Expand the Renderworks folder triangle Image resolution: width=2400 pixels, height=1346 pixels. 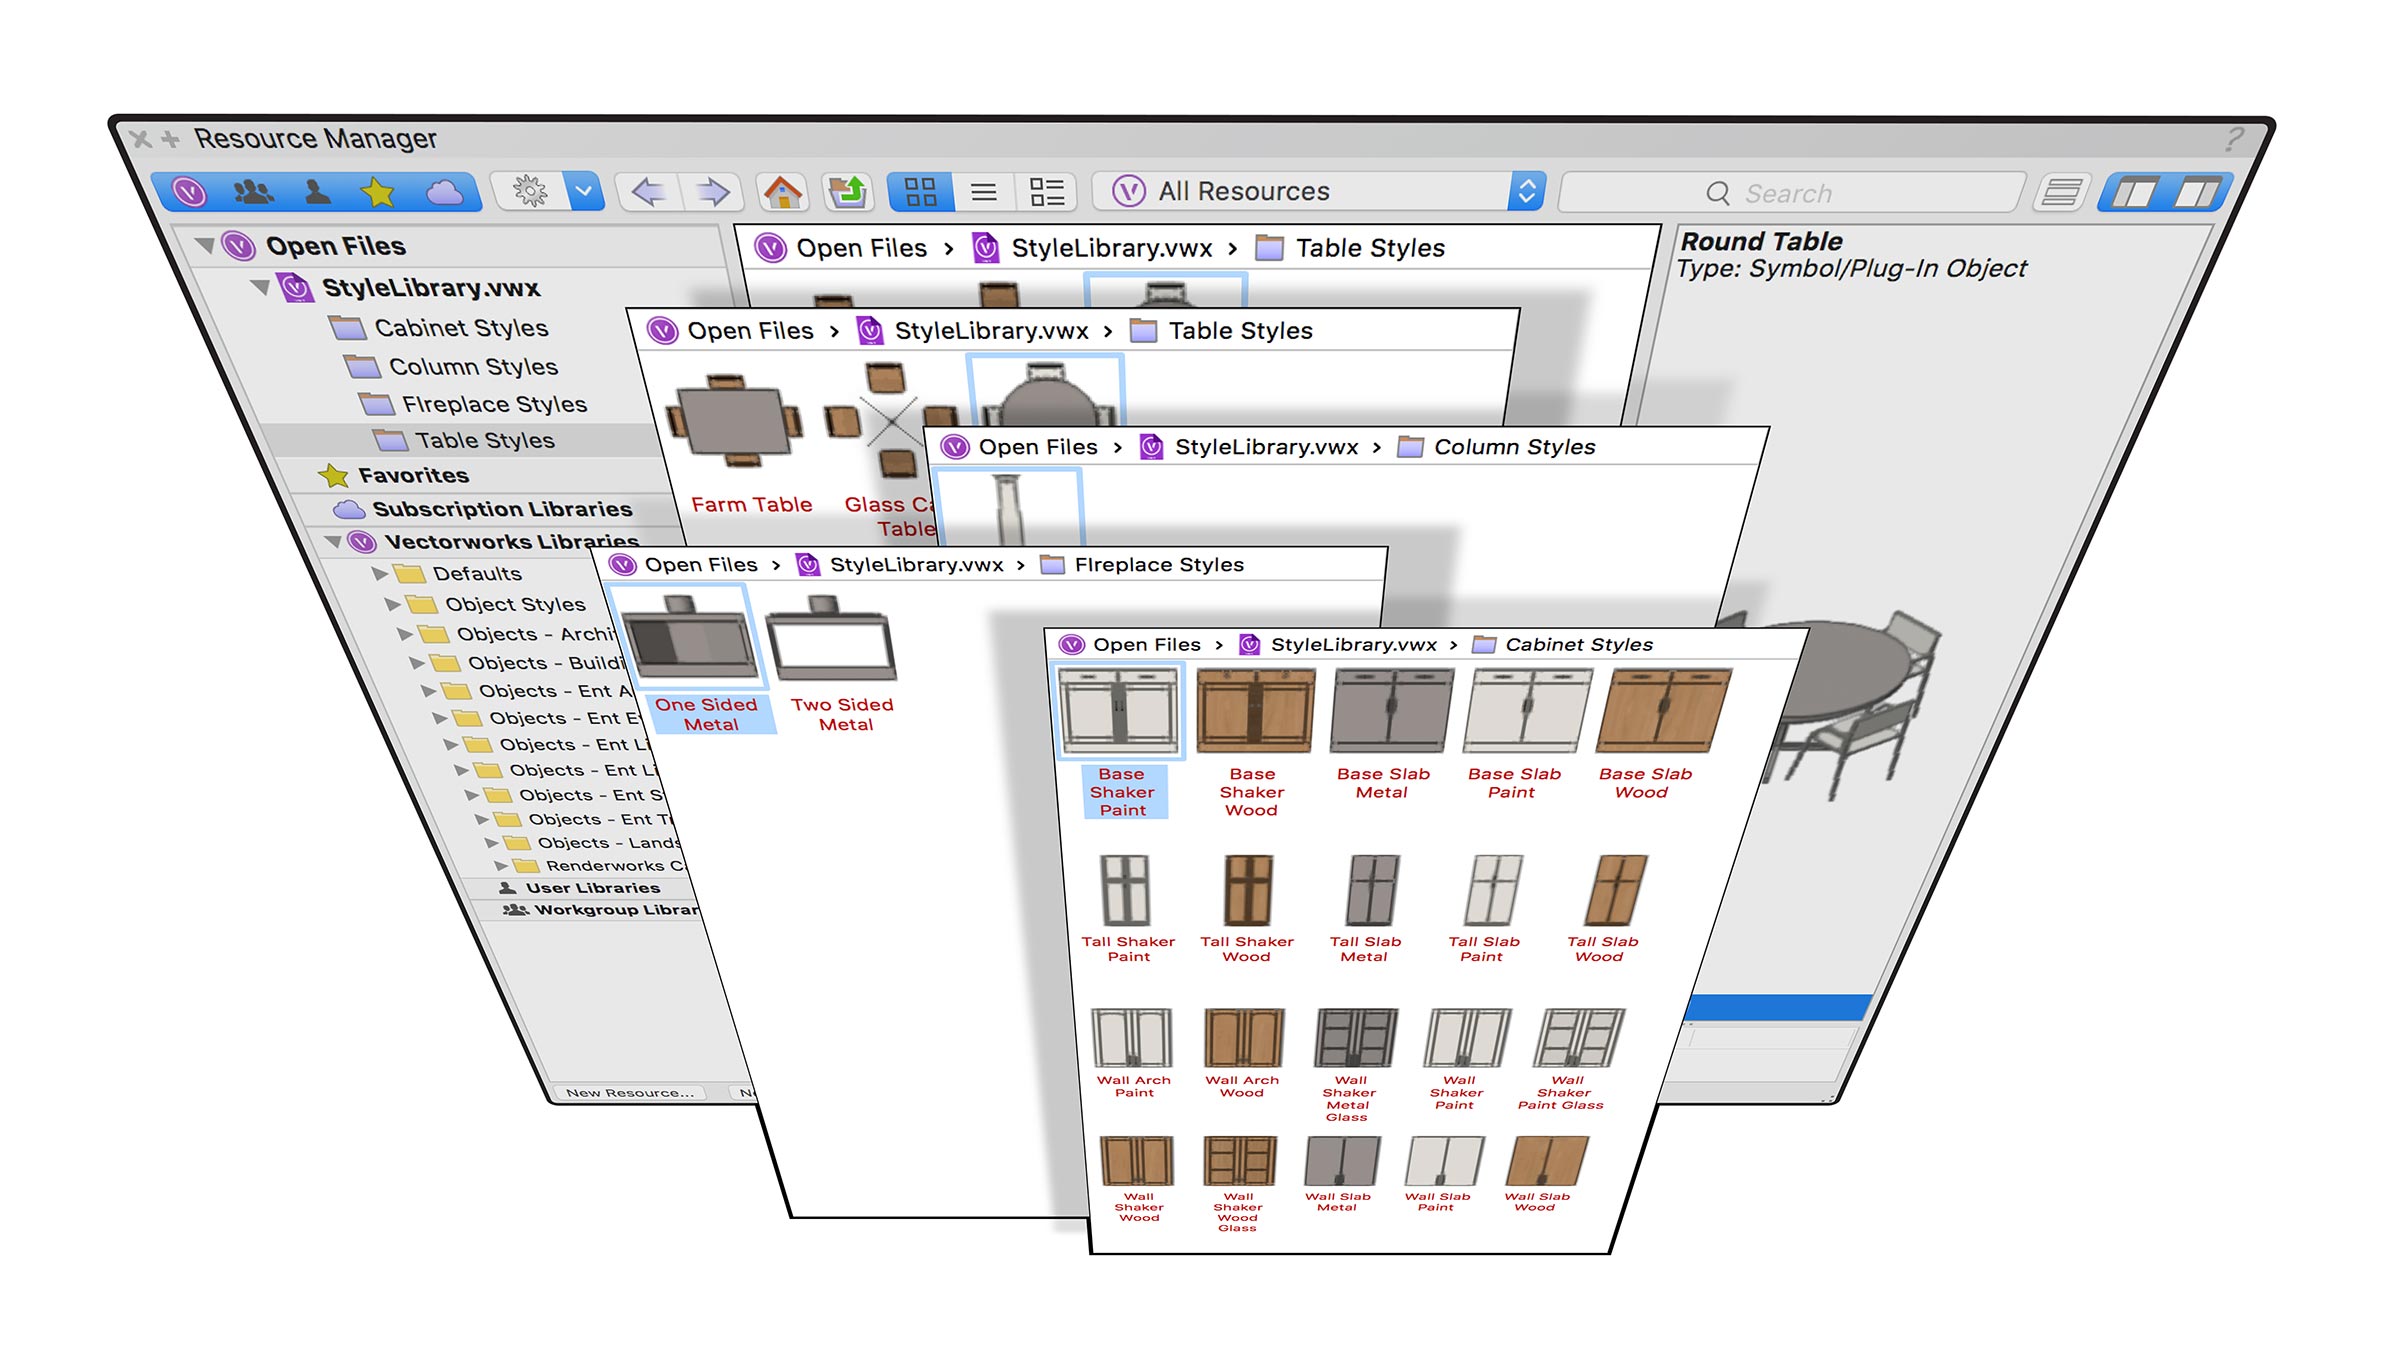502,866
